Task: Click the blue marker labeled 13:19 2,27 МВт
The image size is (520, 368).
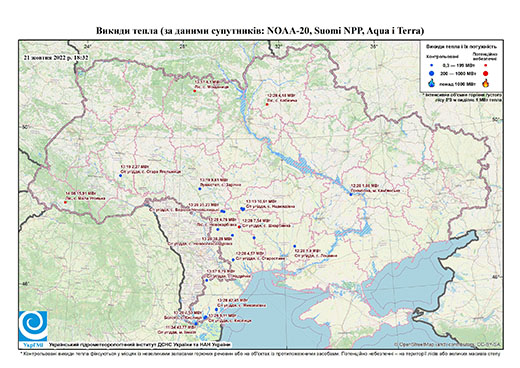Action: point(120,176)
